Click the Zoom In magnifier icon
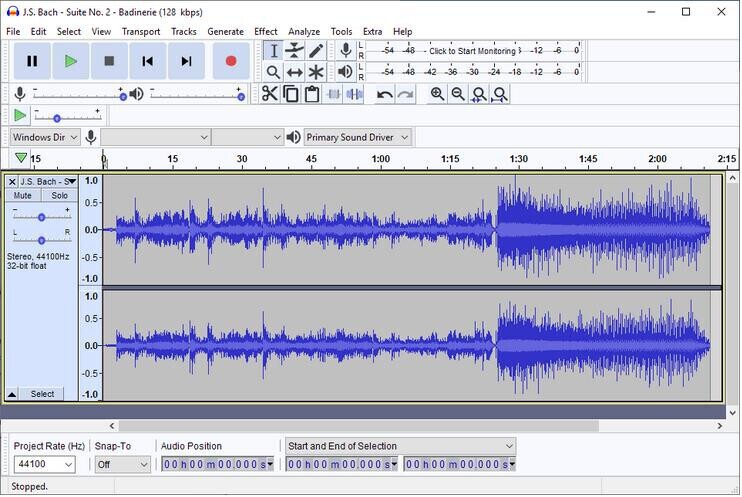742x497 pixels. pyautogui.click(x=437, y=94)
